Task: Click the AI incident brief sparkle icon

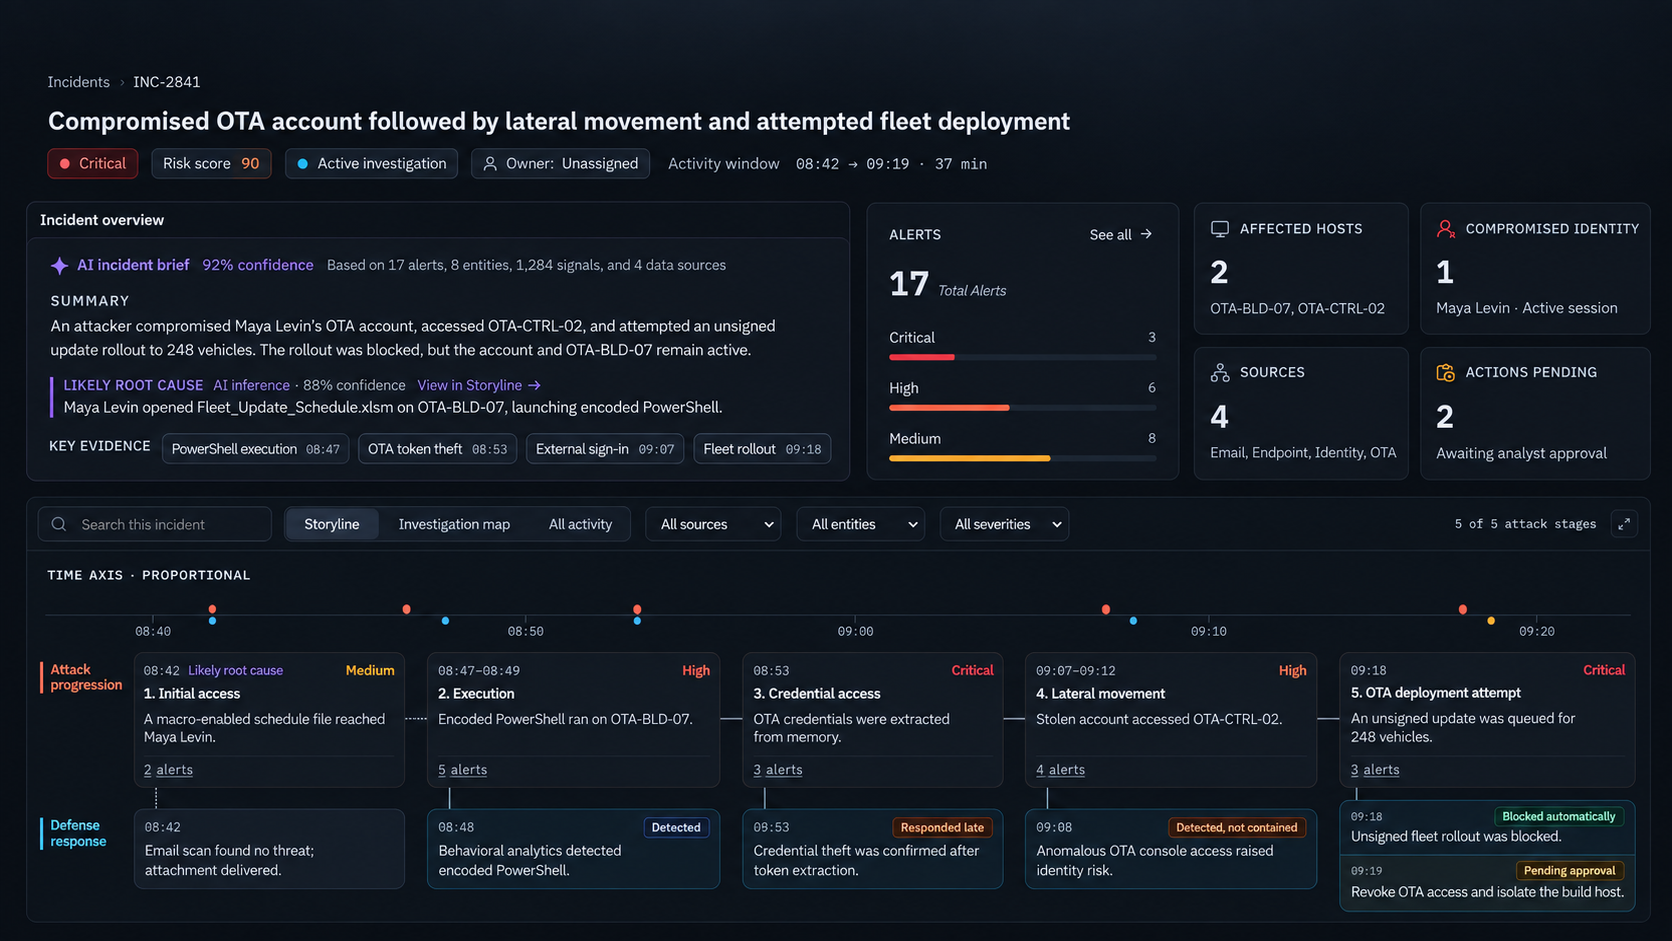Action: tap(59, 265)
